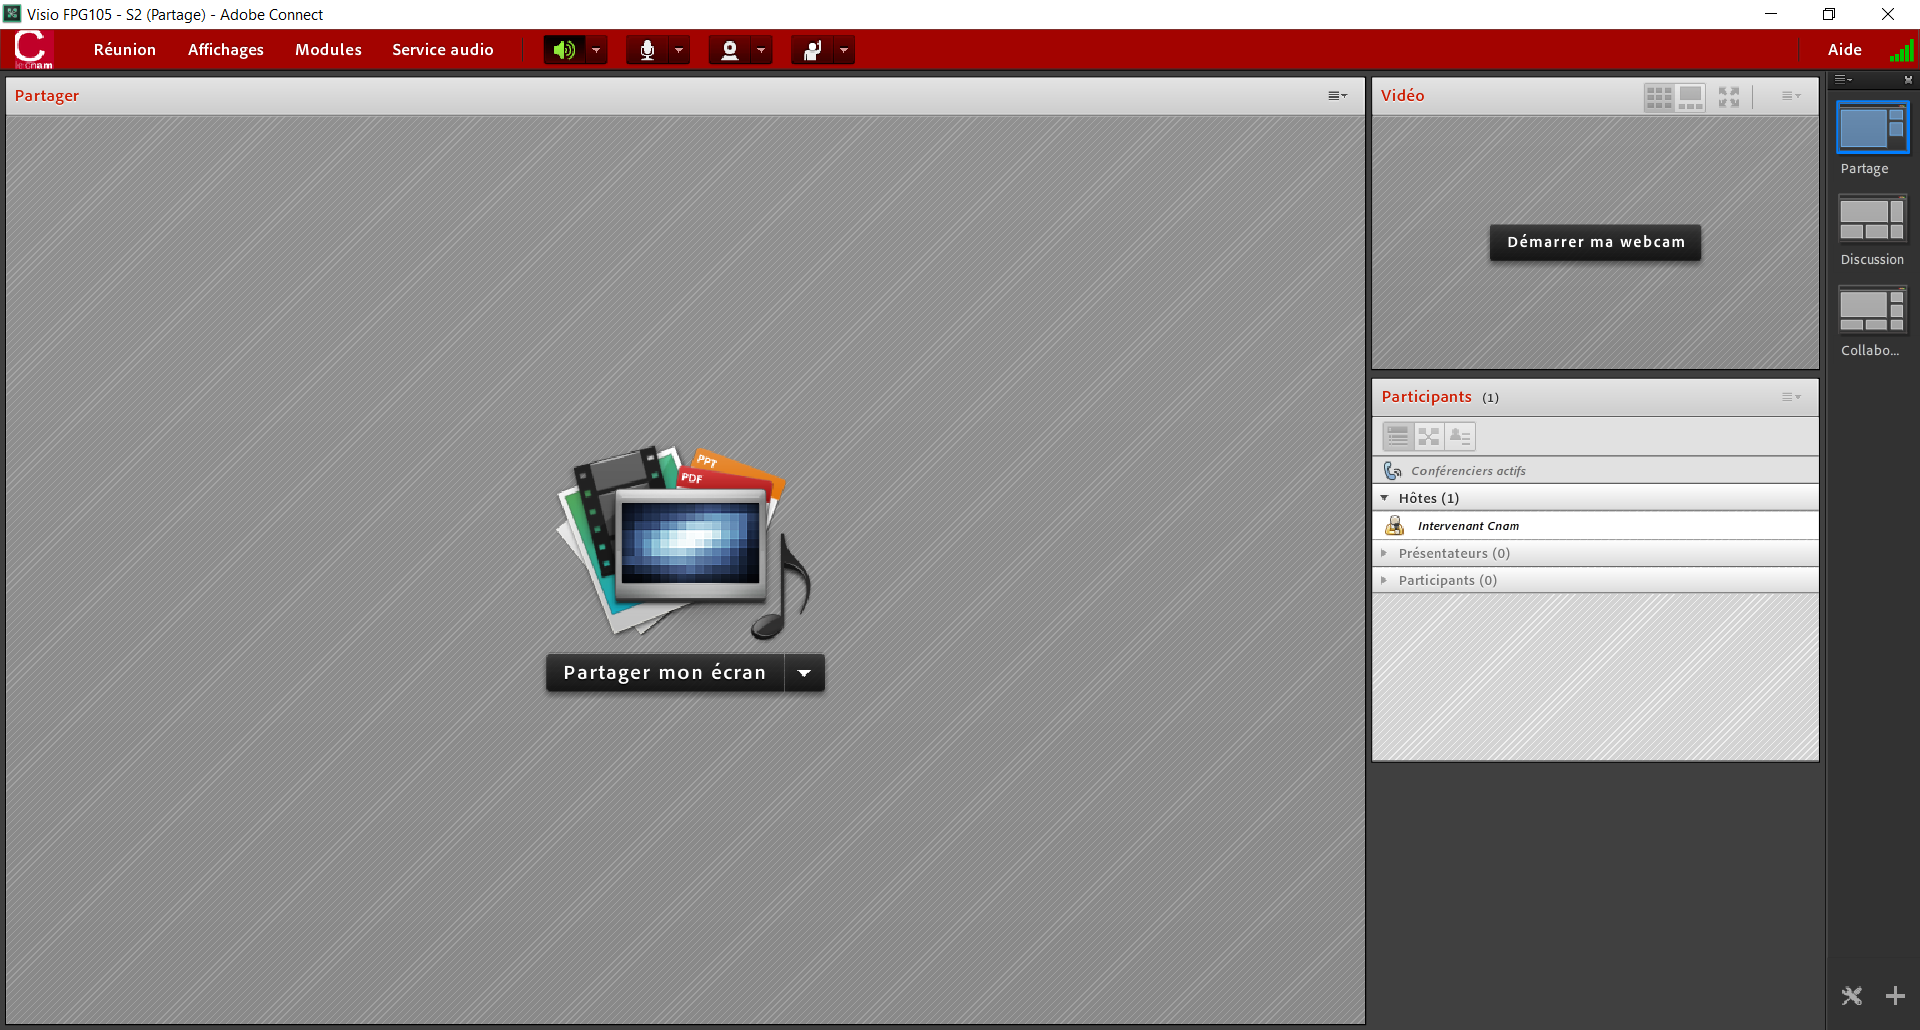Viewport: 1920px width, 1030px height.
Task: Click the Vidéo pod title
Action: click(1402, 96)
